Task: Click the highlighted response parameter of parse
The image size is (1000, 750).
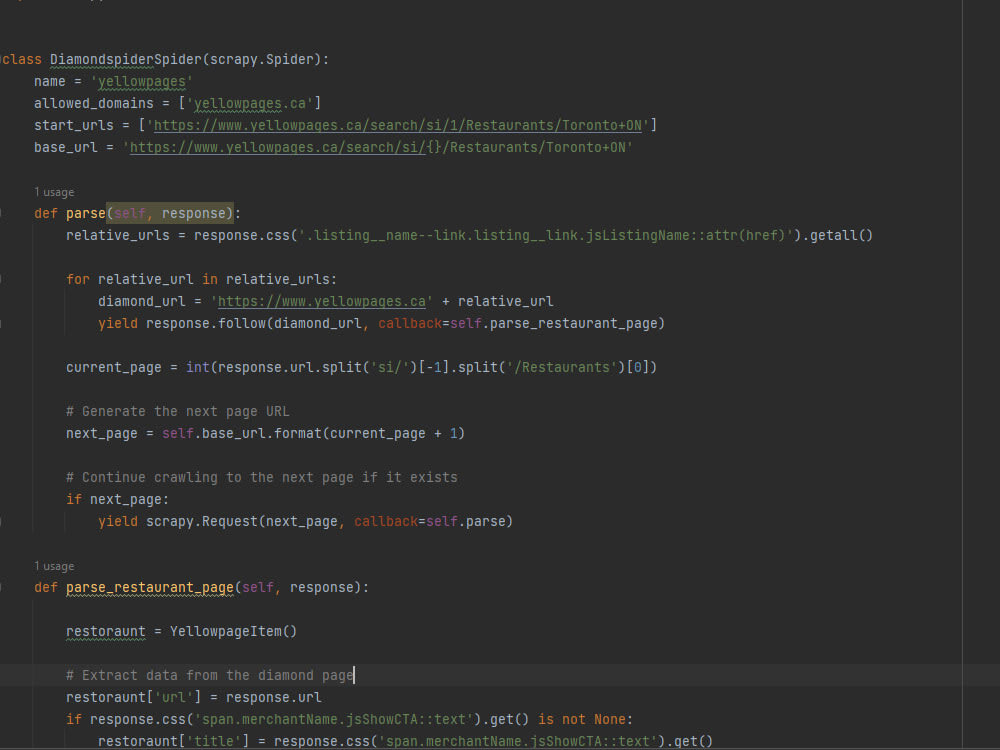Action: click(x=193, y=213)
